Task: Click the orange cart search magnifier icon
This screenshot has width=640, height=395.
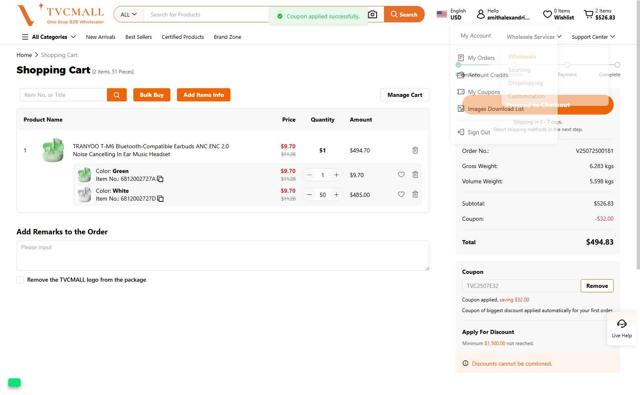Action: (x=117, y=95)
